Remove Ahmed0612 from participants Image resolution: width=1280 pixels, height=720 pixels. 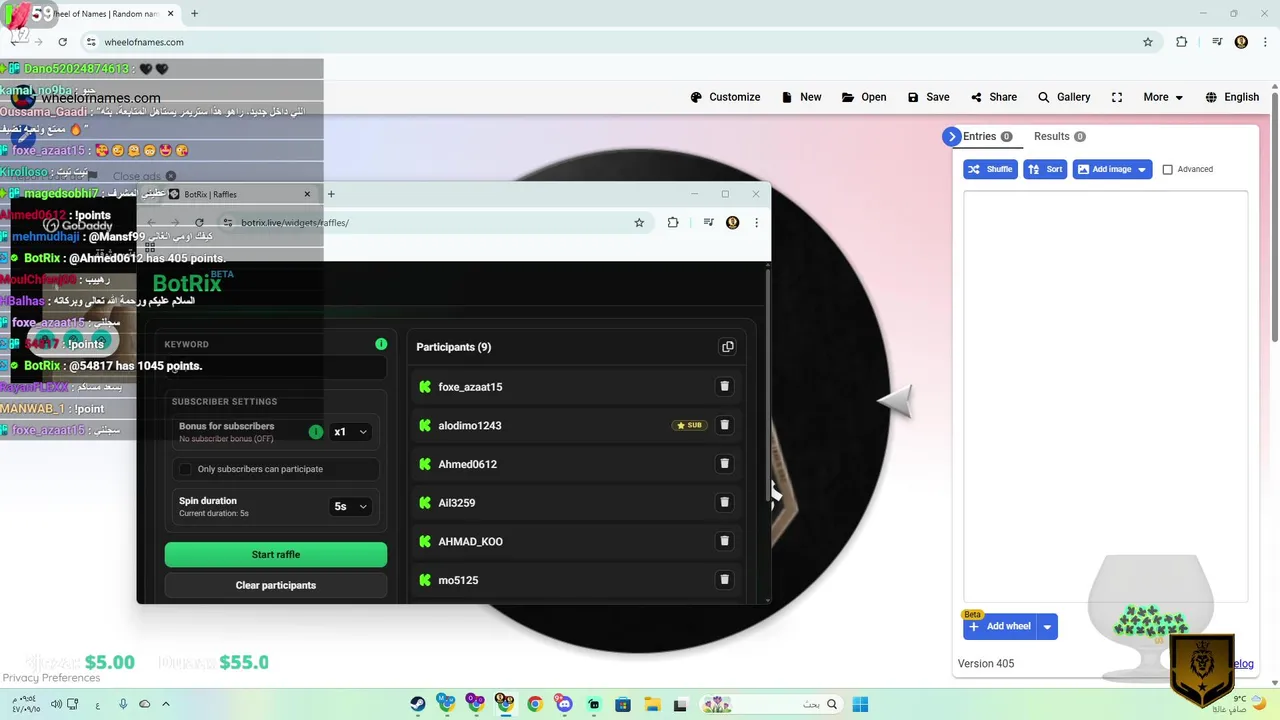click(725, 464)
